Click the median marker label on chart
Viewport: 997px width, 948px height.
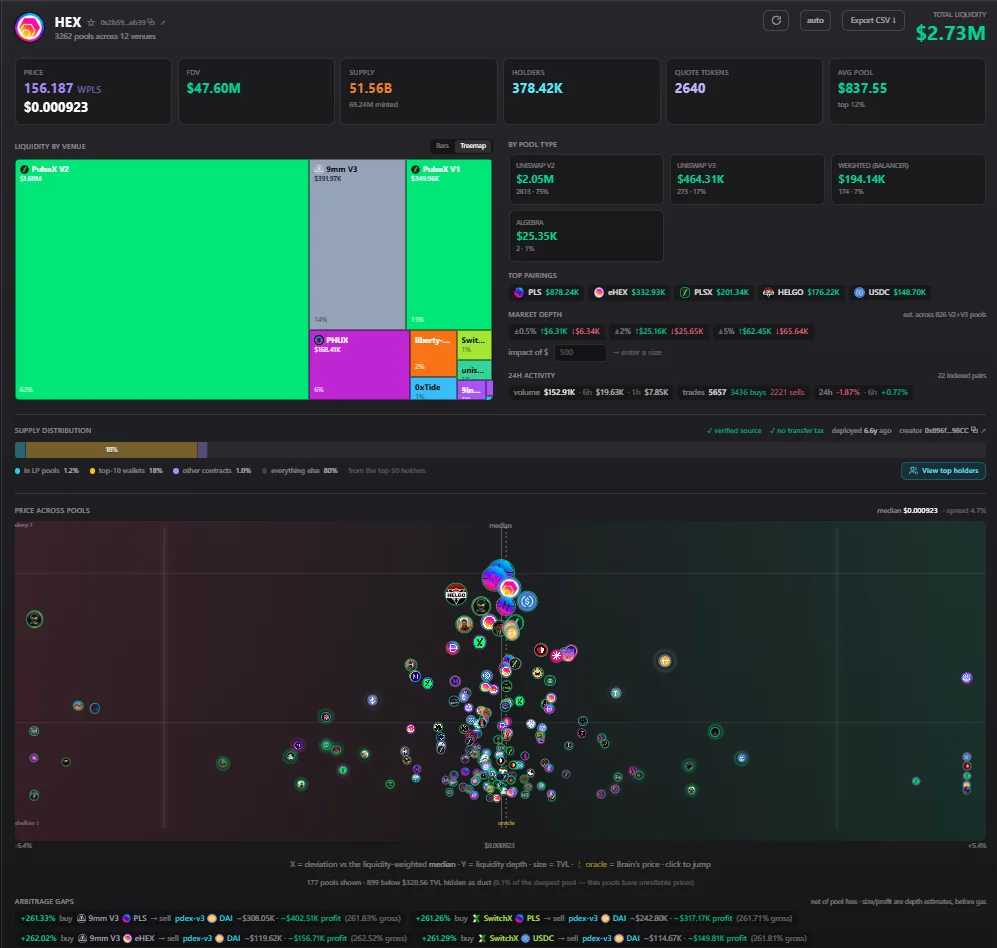pyautogui.click(x=500, y=525)
